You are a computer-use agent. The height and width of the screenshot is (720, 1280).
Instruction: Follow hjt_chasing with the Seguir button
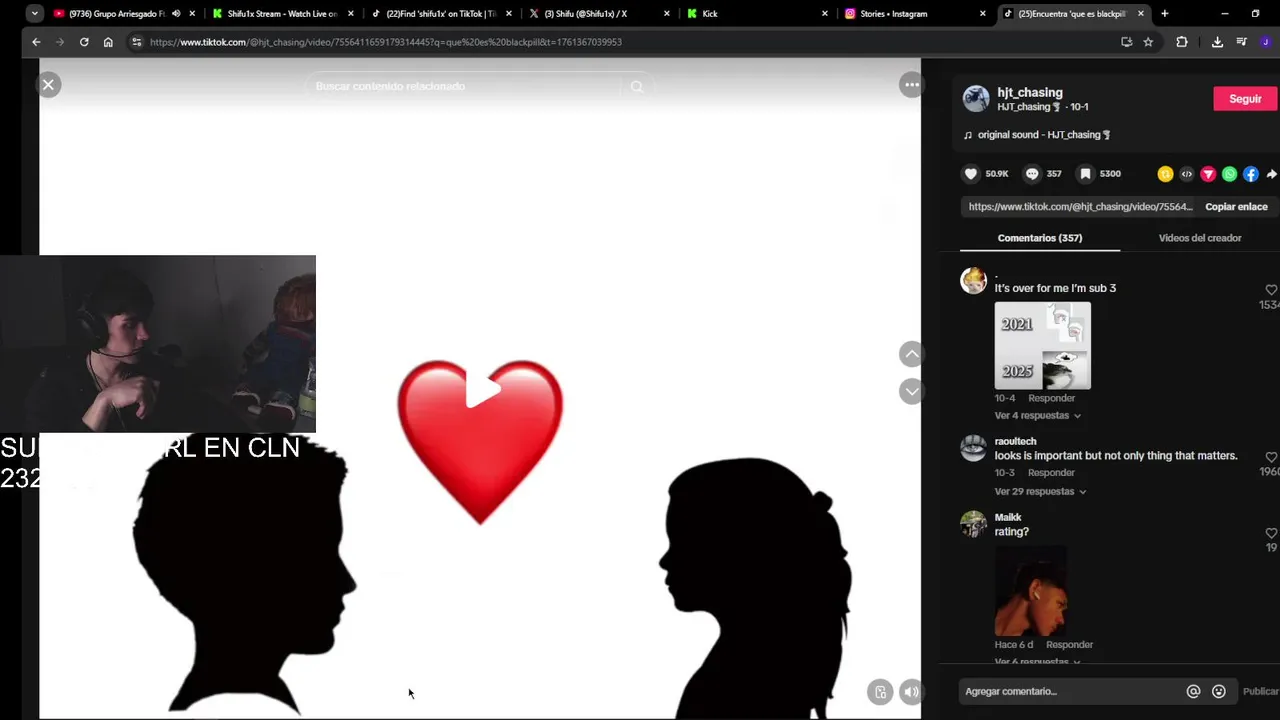tap(1245, 99)
